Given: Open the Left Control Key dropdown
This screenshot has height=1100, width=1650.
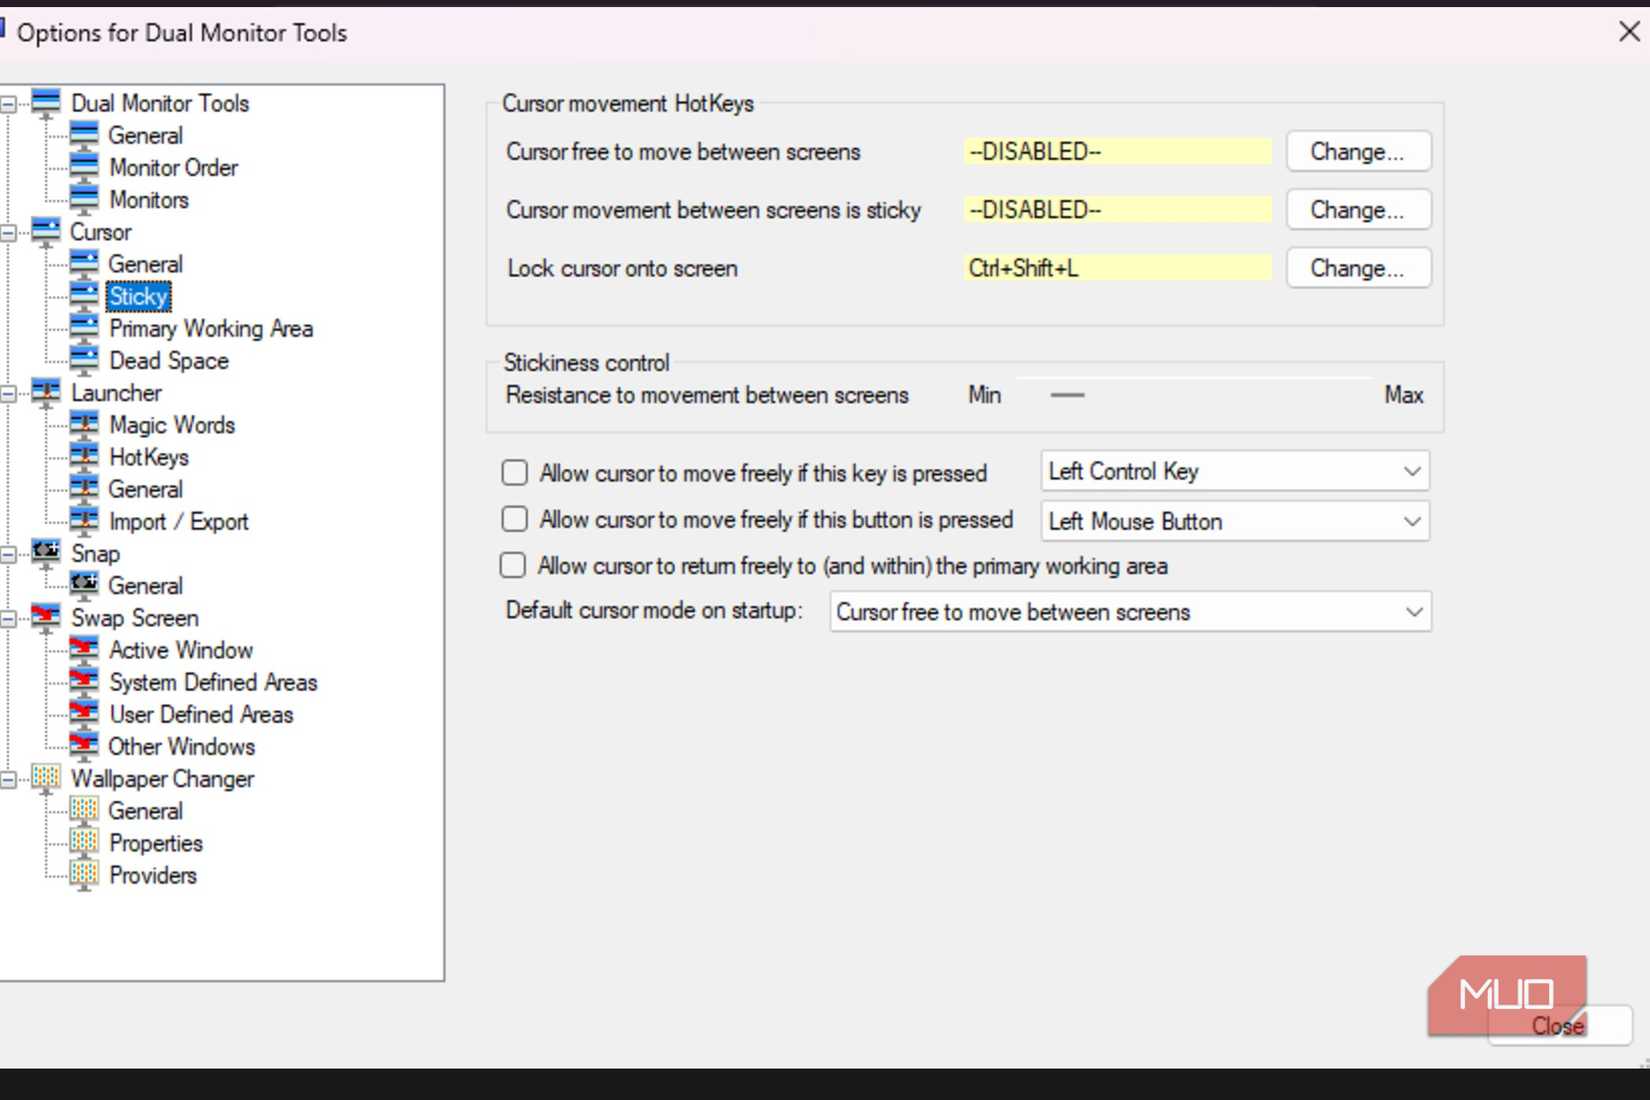Looking at the screenshot, I should [x=1411, y=471].
